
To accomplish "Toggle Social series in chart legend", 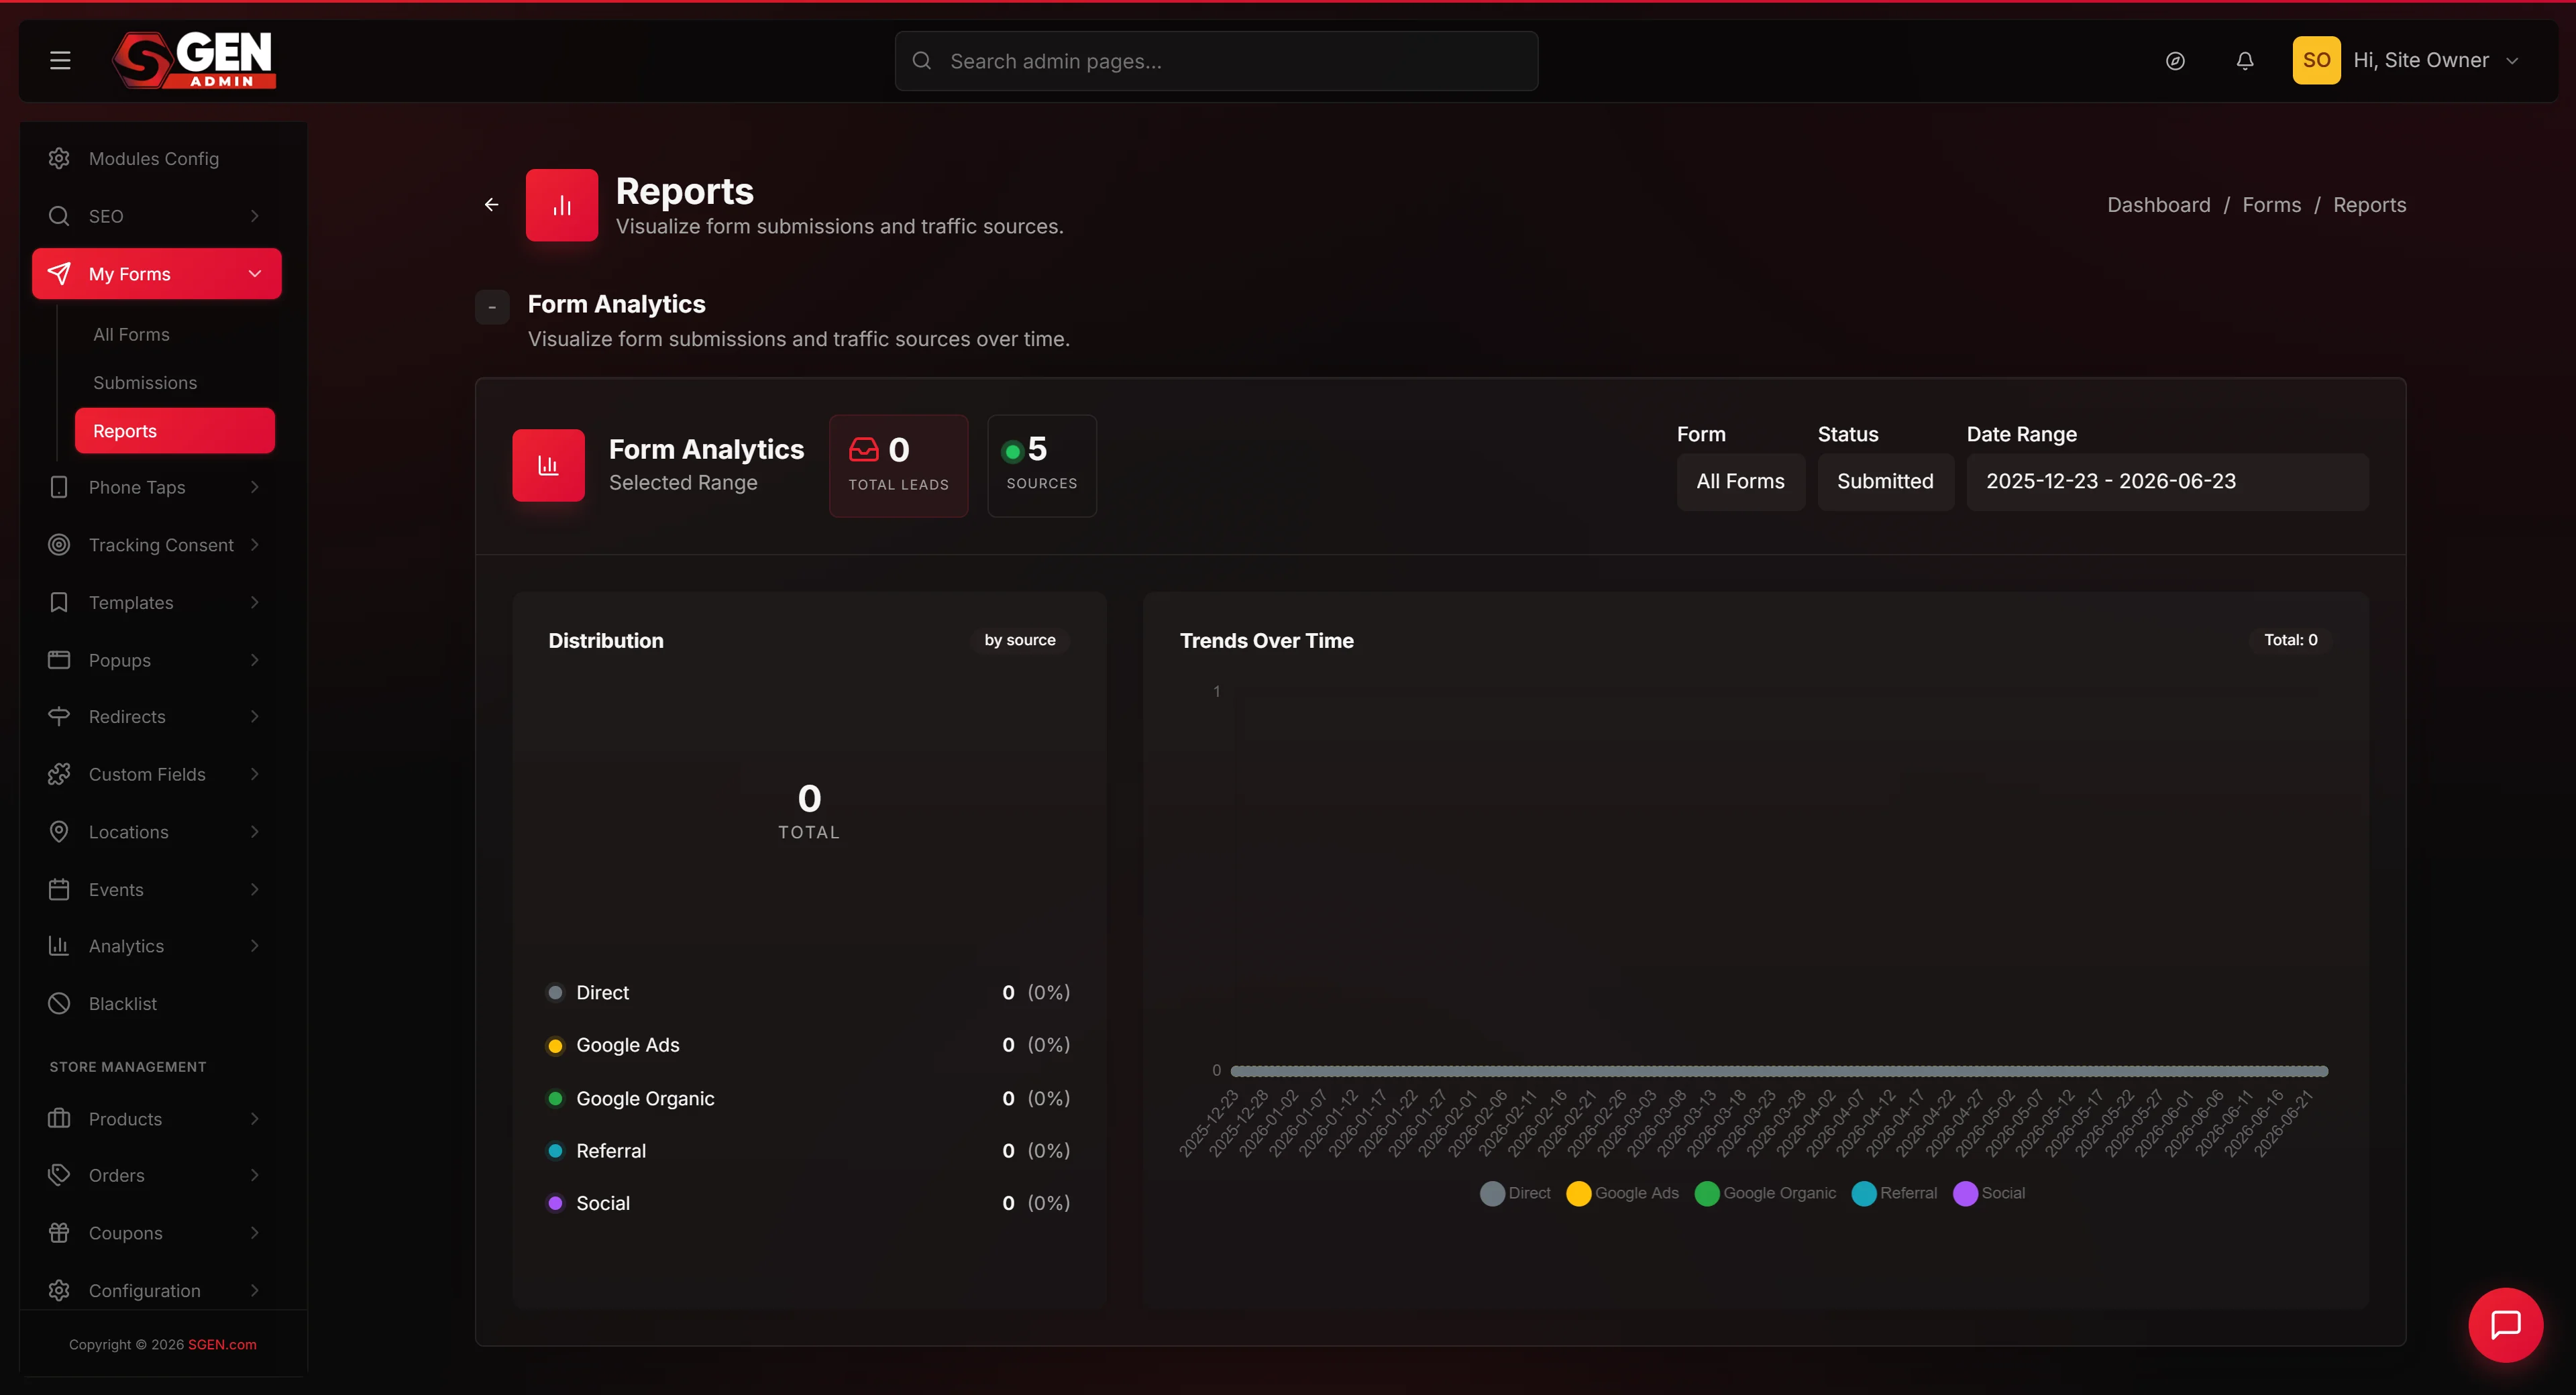I will 1989,1193.
